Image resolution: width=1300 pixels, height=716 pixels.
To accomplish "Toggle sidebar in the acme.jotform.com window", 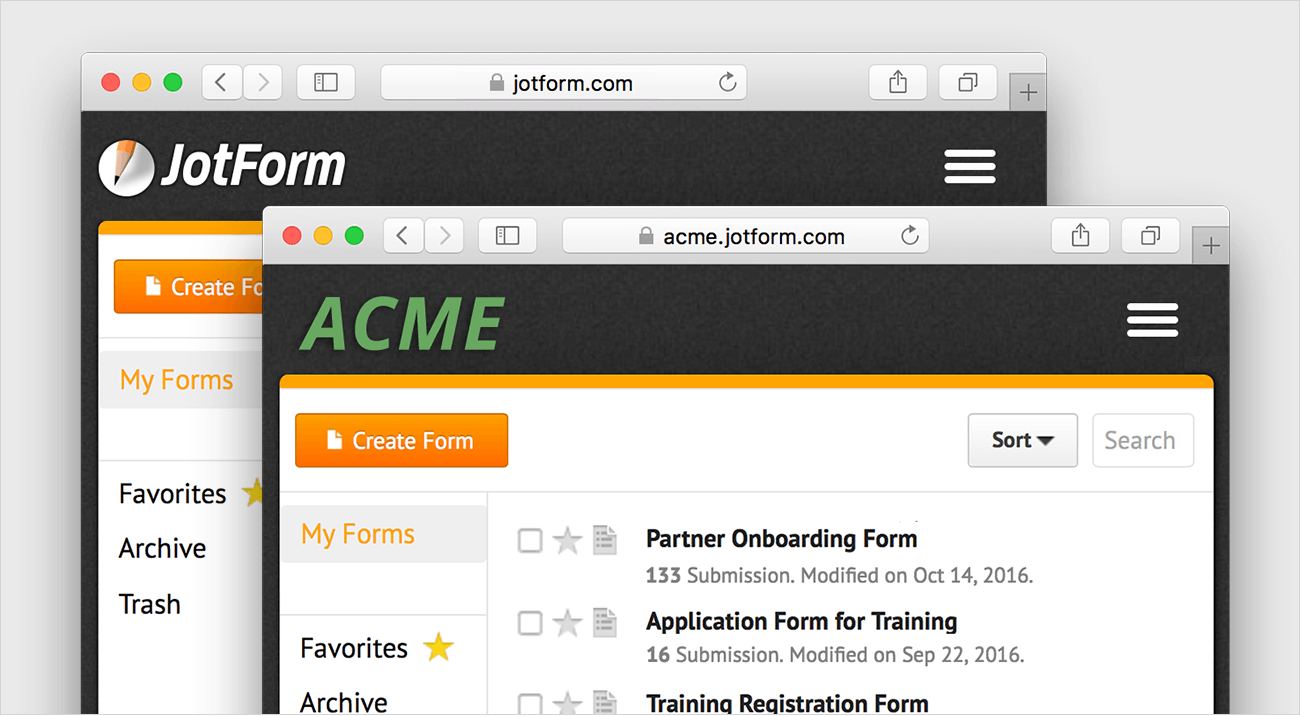I will [x=508, y=236].
